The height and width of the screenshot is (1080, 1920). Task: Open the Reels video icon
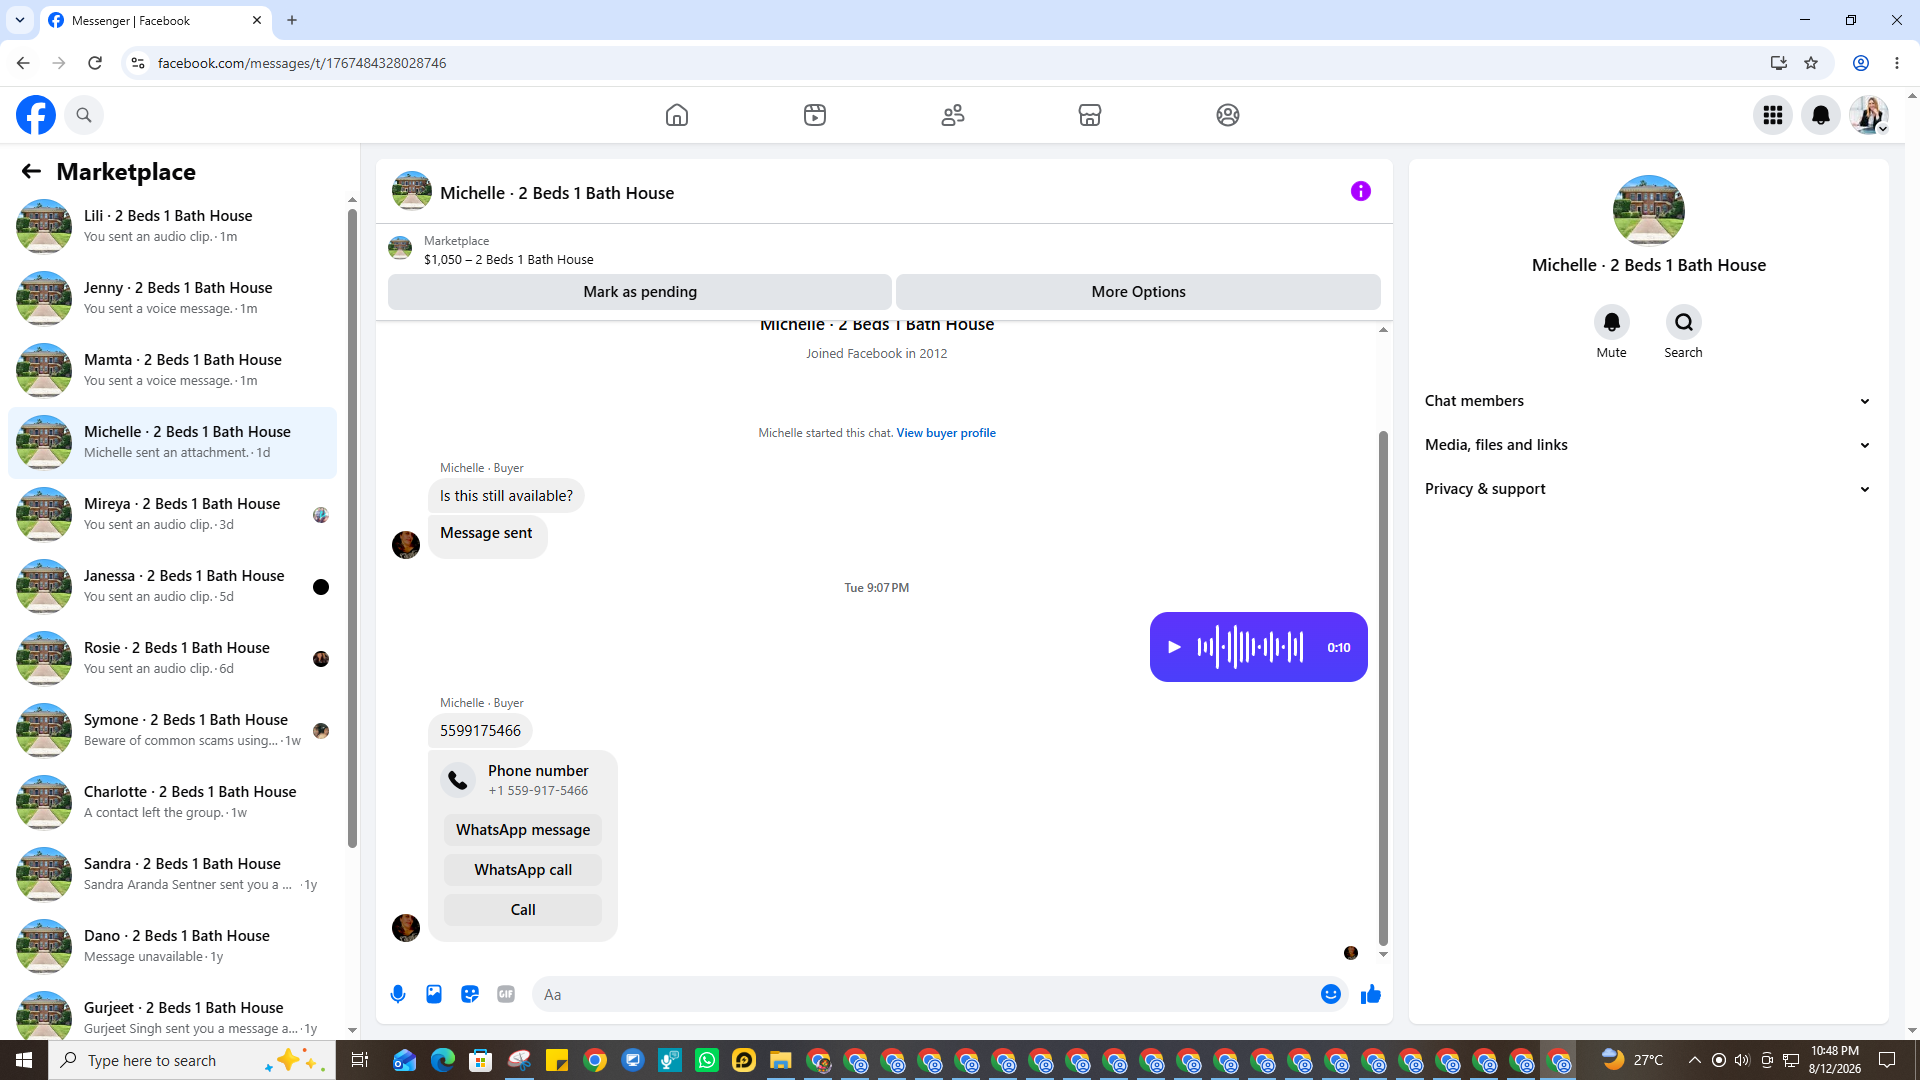click(x=815, y=115)
